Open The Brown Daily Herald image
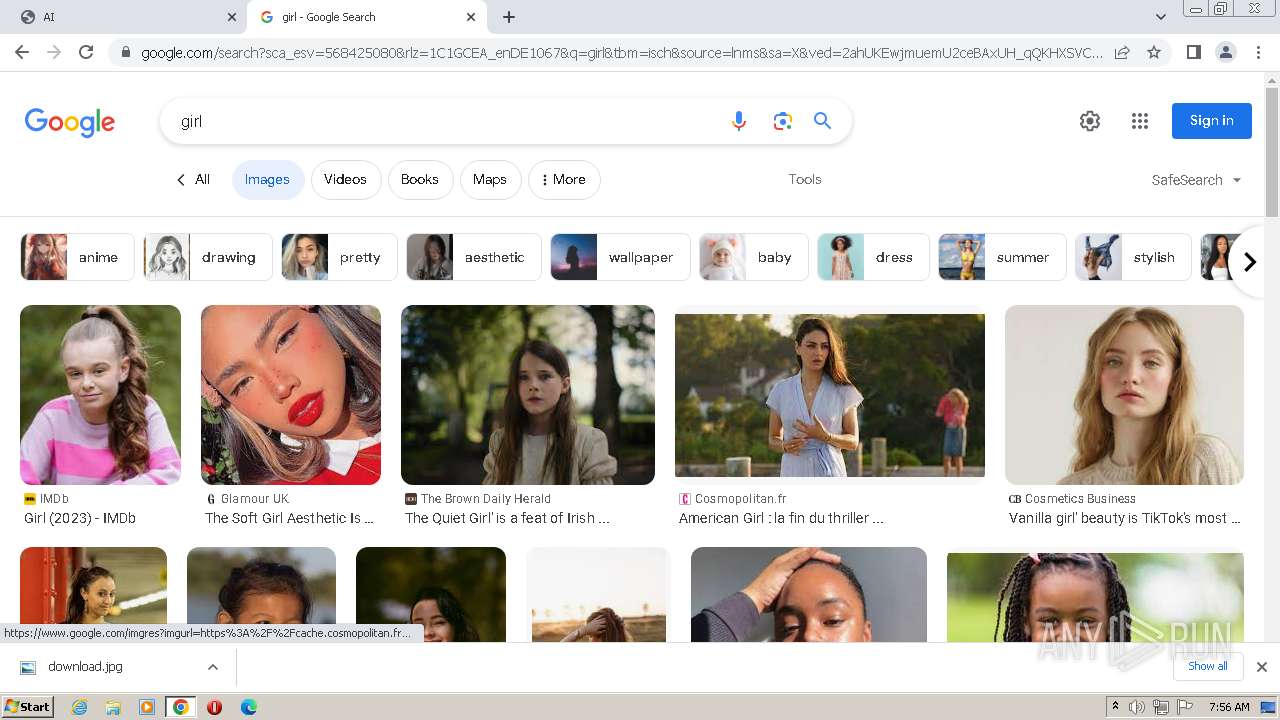The height and width of the screenshot is (720, 1280). coord(528,395)
